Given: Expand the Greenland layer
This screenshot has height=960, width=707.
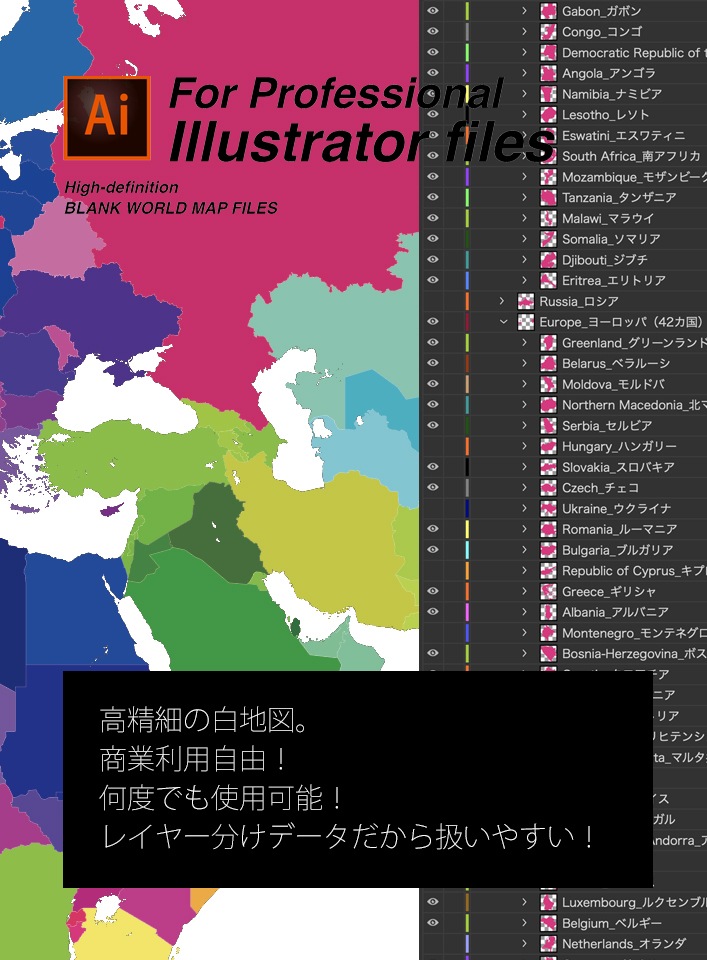Looking at the screenshot, I should click(525, 342).
